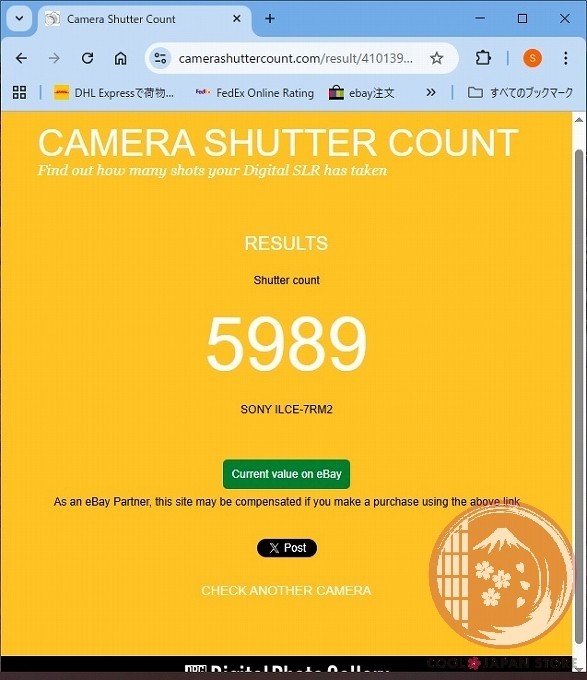
Task: Reload the Camera Shutter Count page
Action: coord(88,58)
